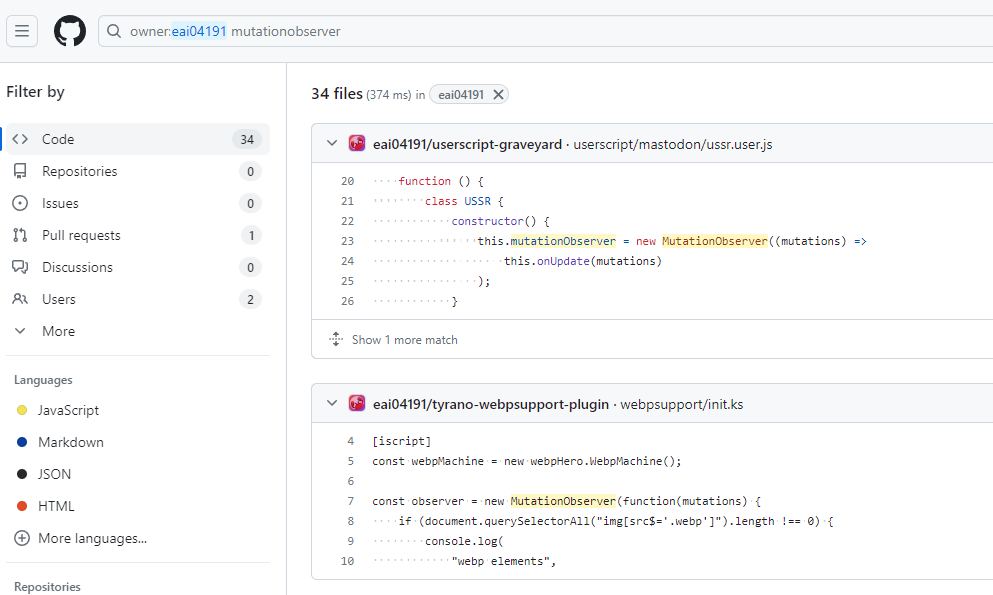Click avatar next to userscript-graveyard
Screen dimensions: 993x595
click(x=357, y=144)
